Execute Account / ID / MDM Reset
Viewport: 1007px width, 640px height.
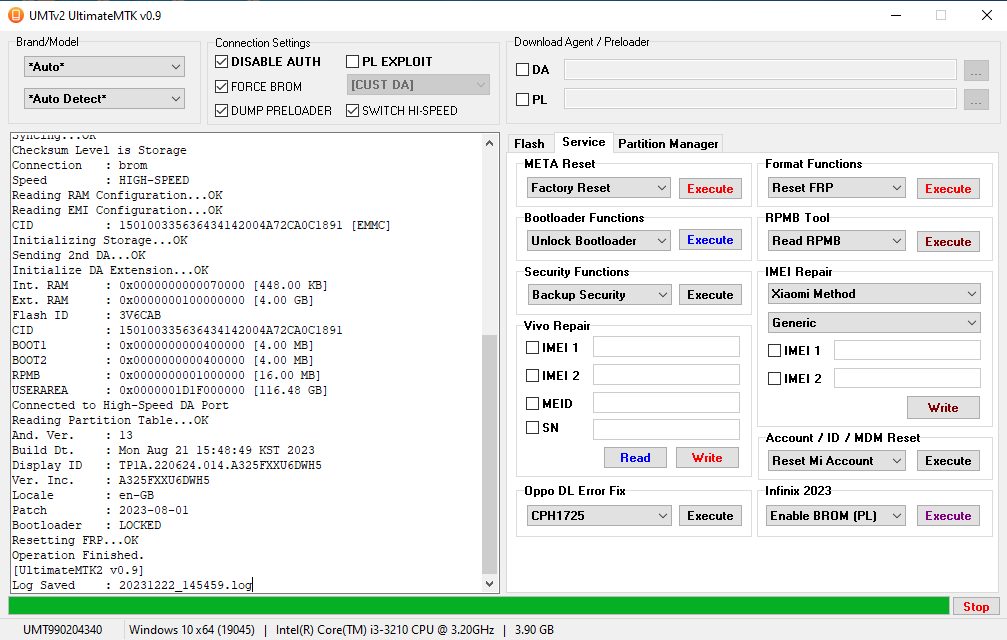[948, 461]
